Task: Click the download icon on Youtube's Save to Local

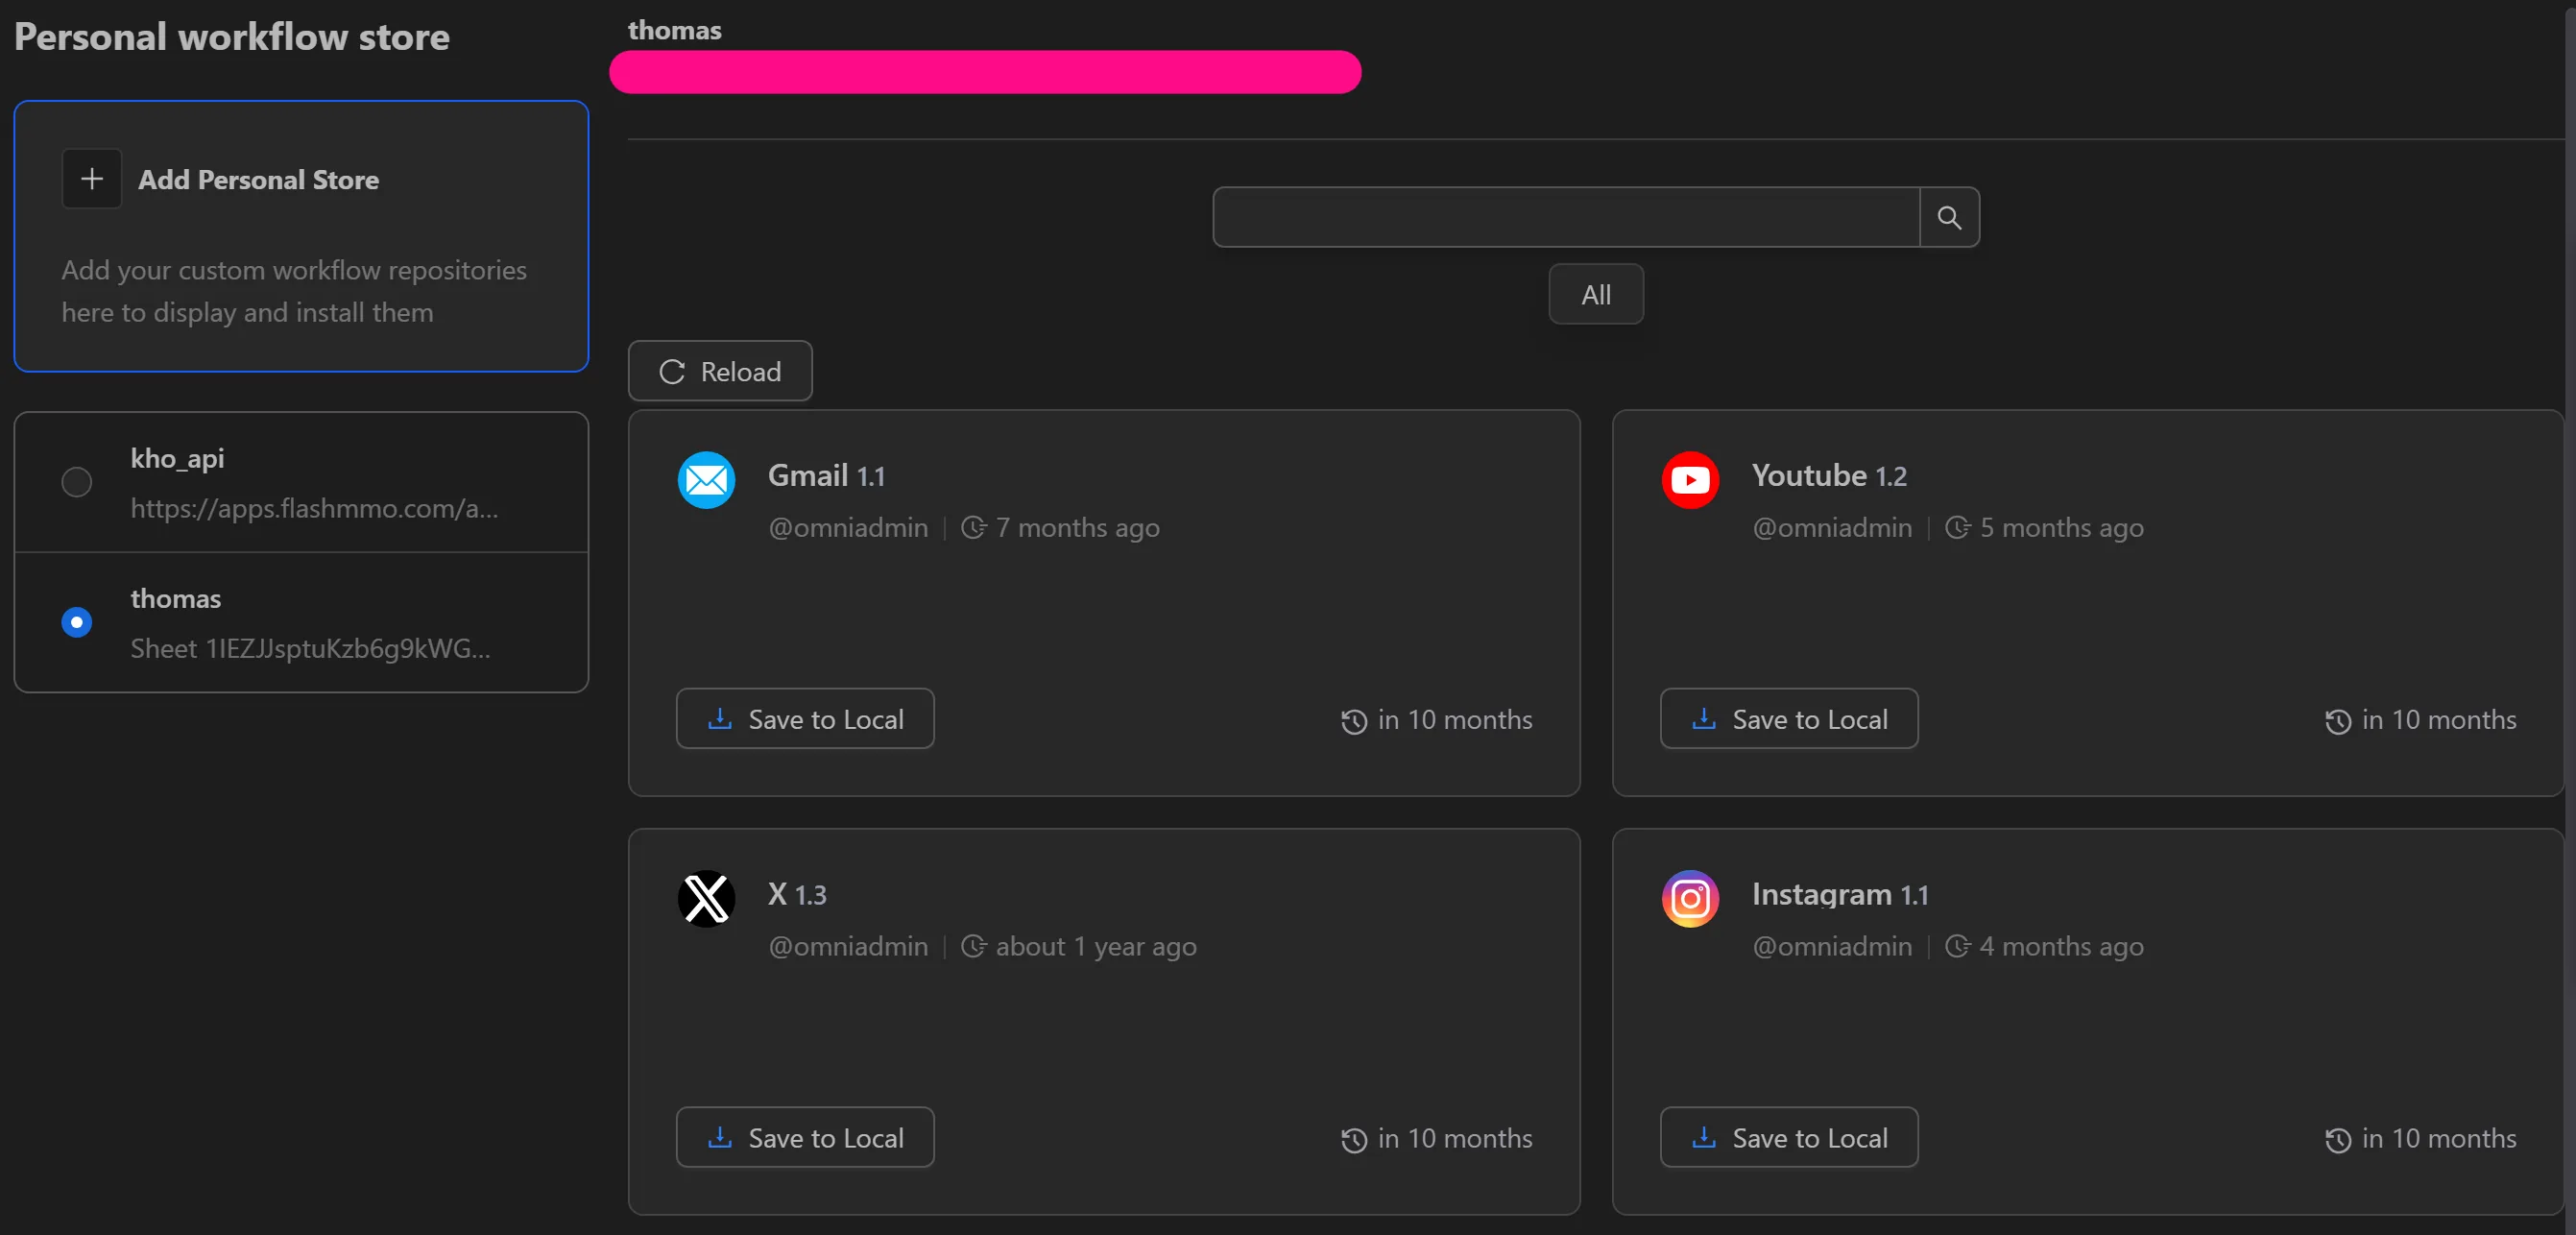Action: (1703, 718)
